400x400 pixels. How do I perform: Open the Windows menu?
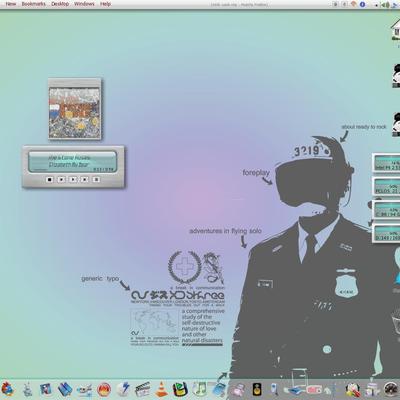point(84,4)
